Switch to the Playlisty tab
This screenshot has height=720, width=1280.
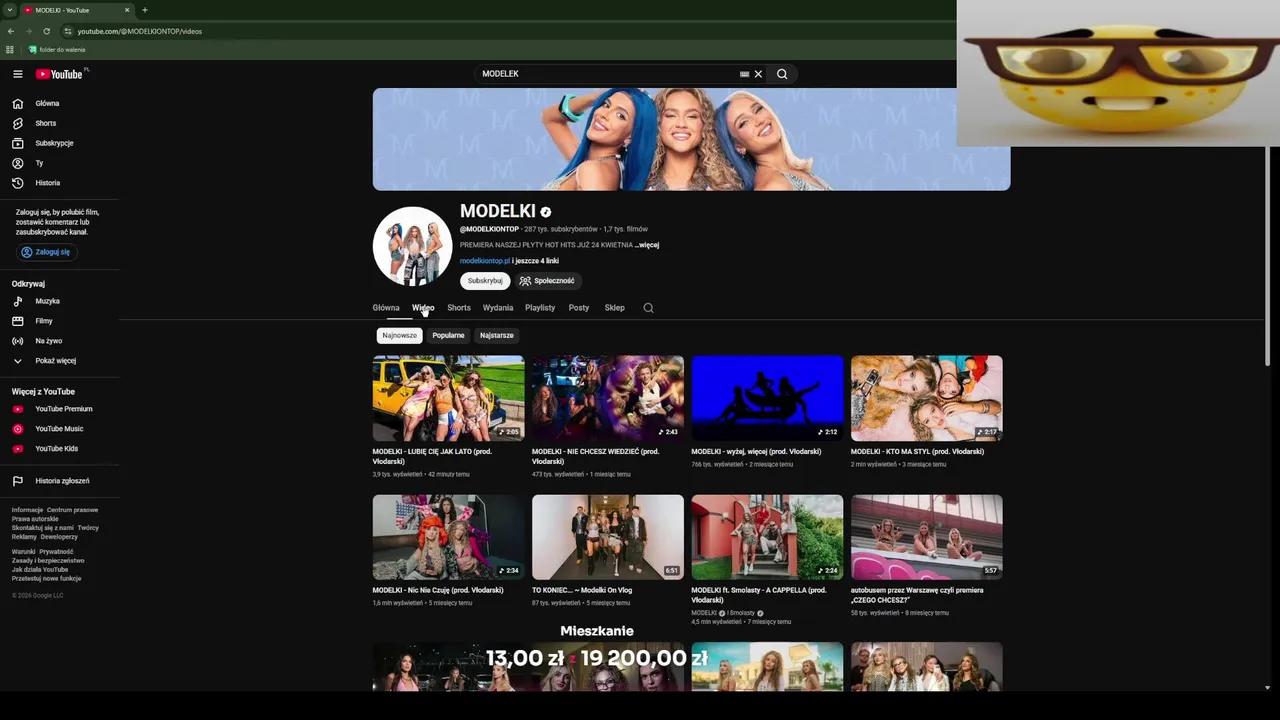click(x=540, y=308)
